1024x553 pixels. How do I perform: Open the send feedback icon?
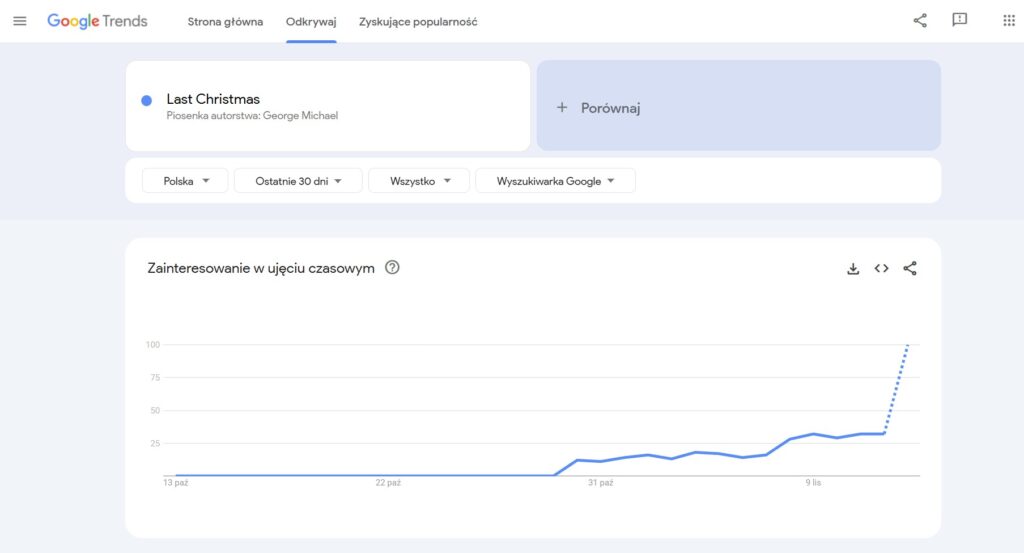click(x=960, y=21)
